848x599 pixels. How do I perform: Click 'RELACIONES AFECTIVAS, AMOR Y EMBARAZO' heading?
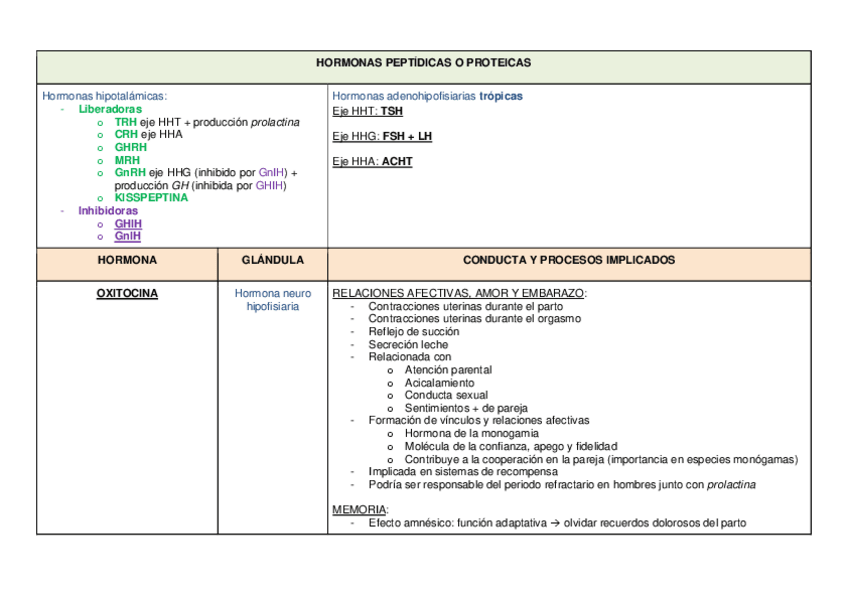(x=460, y=293)
